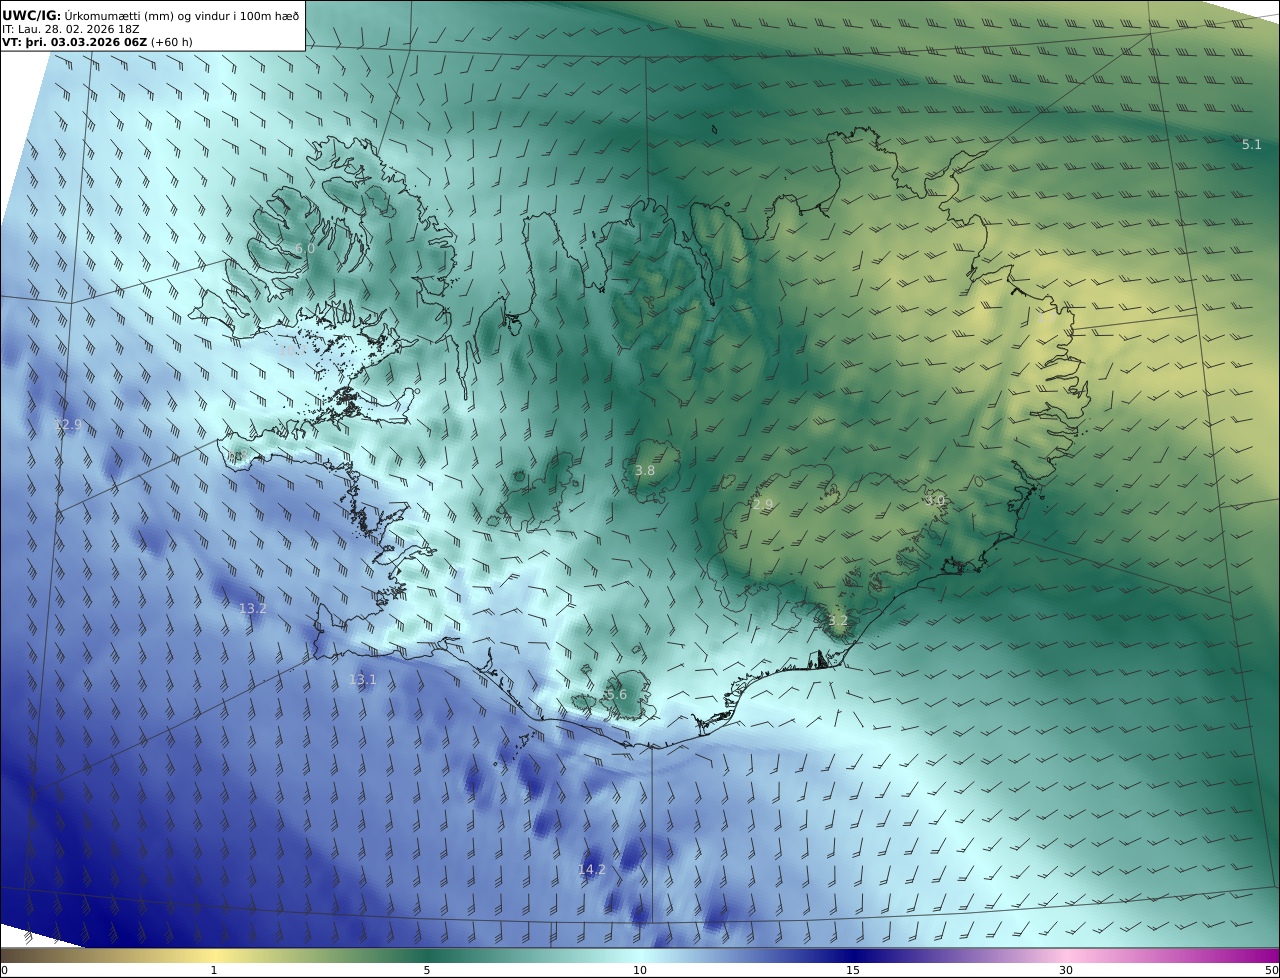Click the colorbar tick label 15
This screenshot has height=978, width=1280.
853,970
